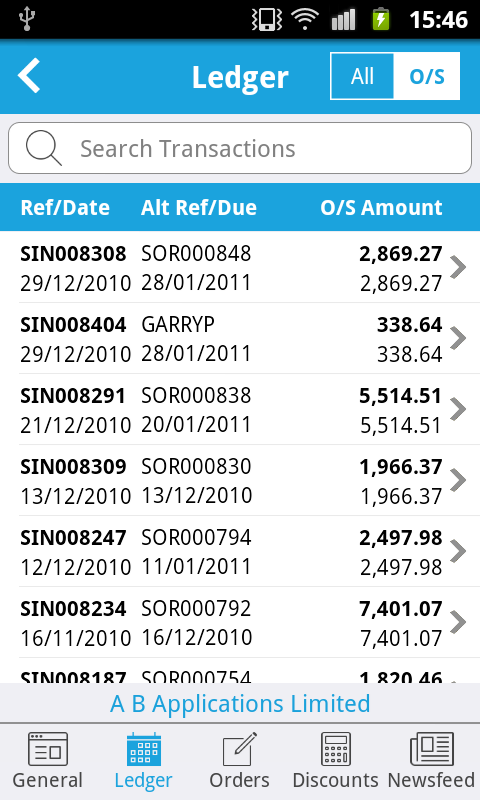Open the SIN008247 transaction row
This screenshot has width=480, height=800.
point(240,551)
